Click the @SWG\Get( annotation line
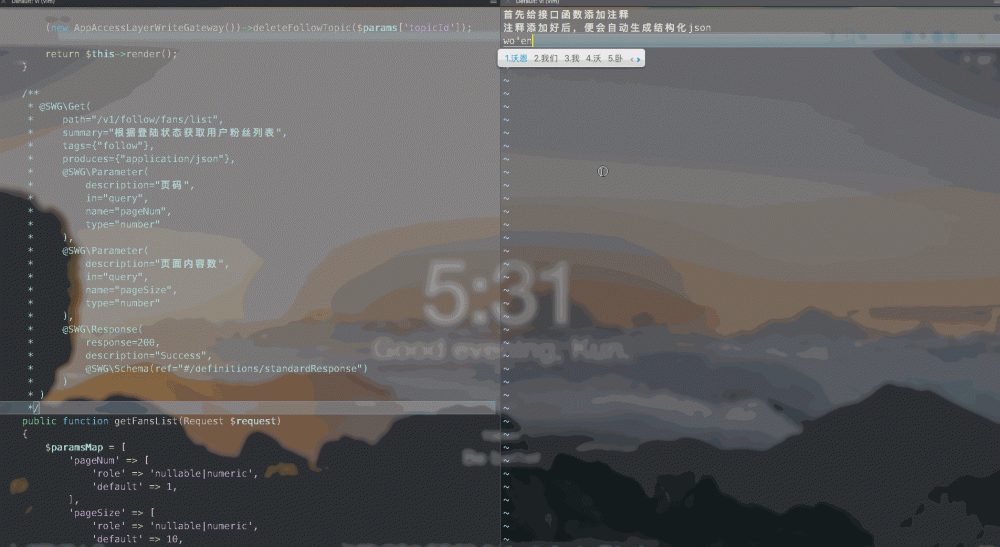1000x547 pixels. tap(65, 106)
